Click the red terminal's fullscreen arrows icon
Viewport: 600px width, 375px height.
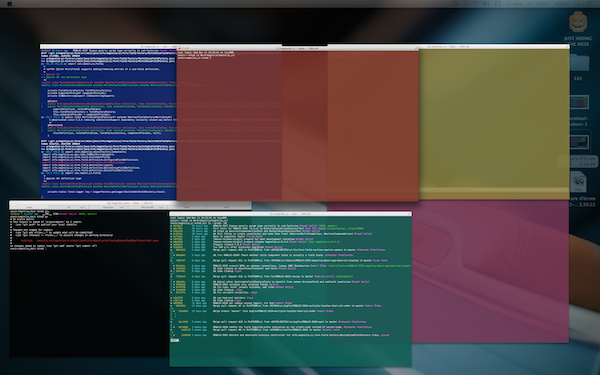416,49
